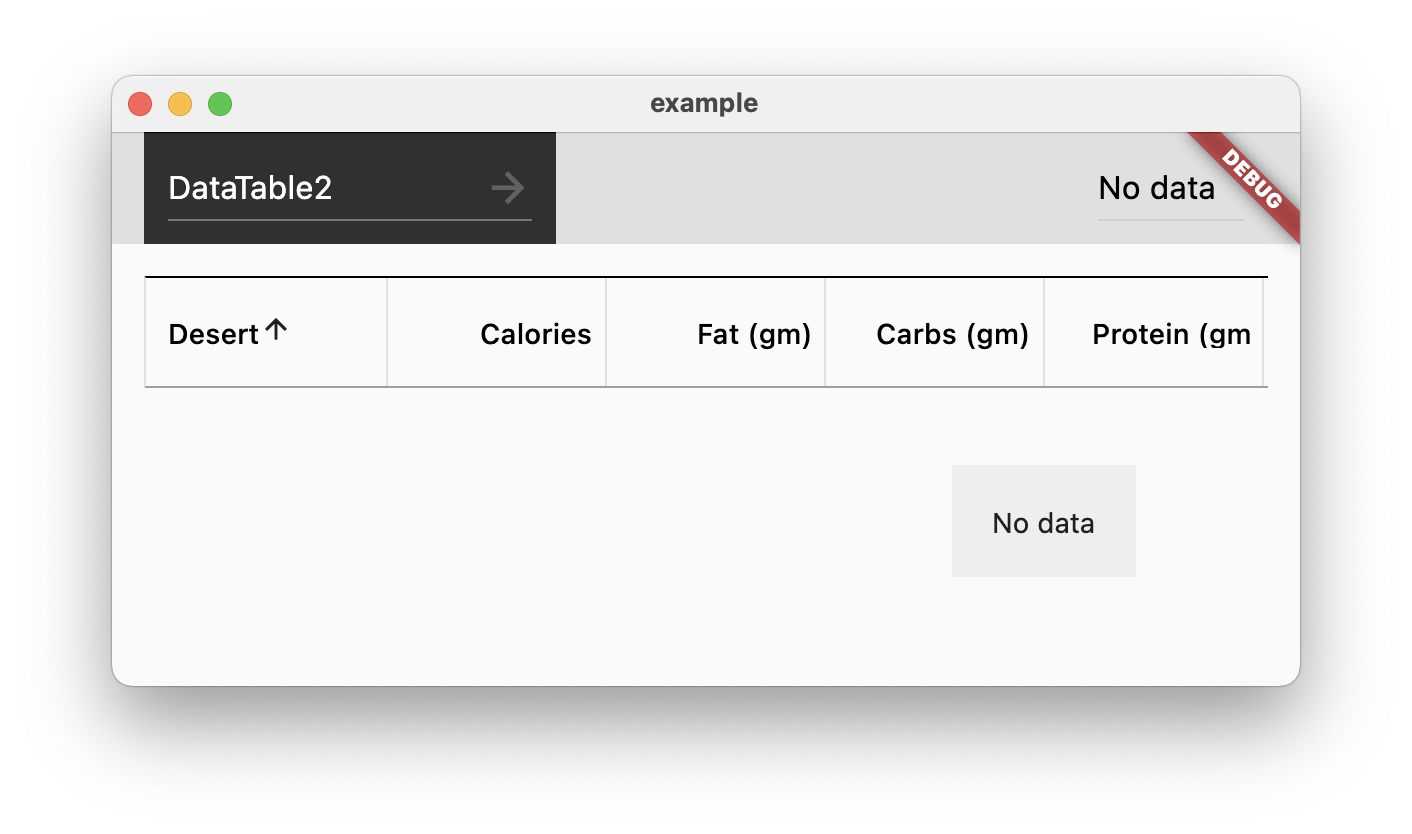This screenshot has height=834, width=1412.
Task: Toggle sort order on the Calories column
Action: [535, 333]
